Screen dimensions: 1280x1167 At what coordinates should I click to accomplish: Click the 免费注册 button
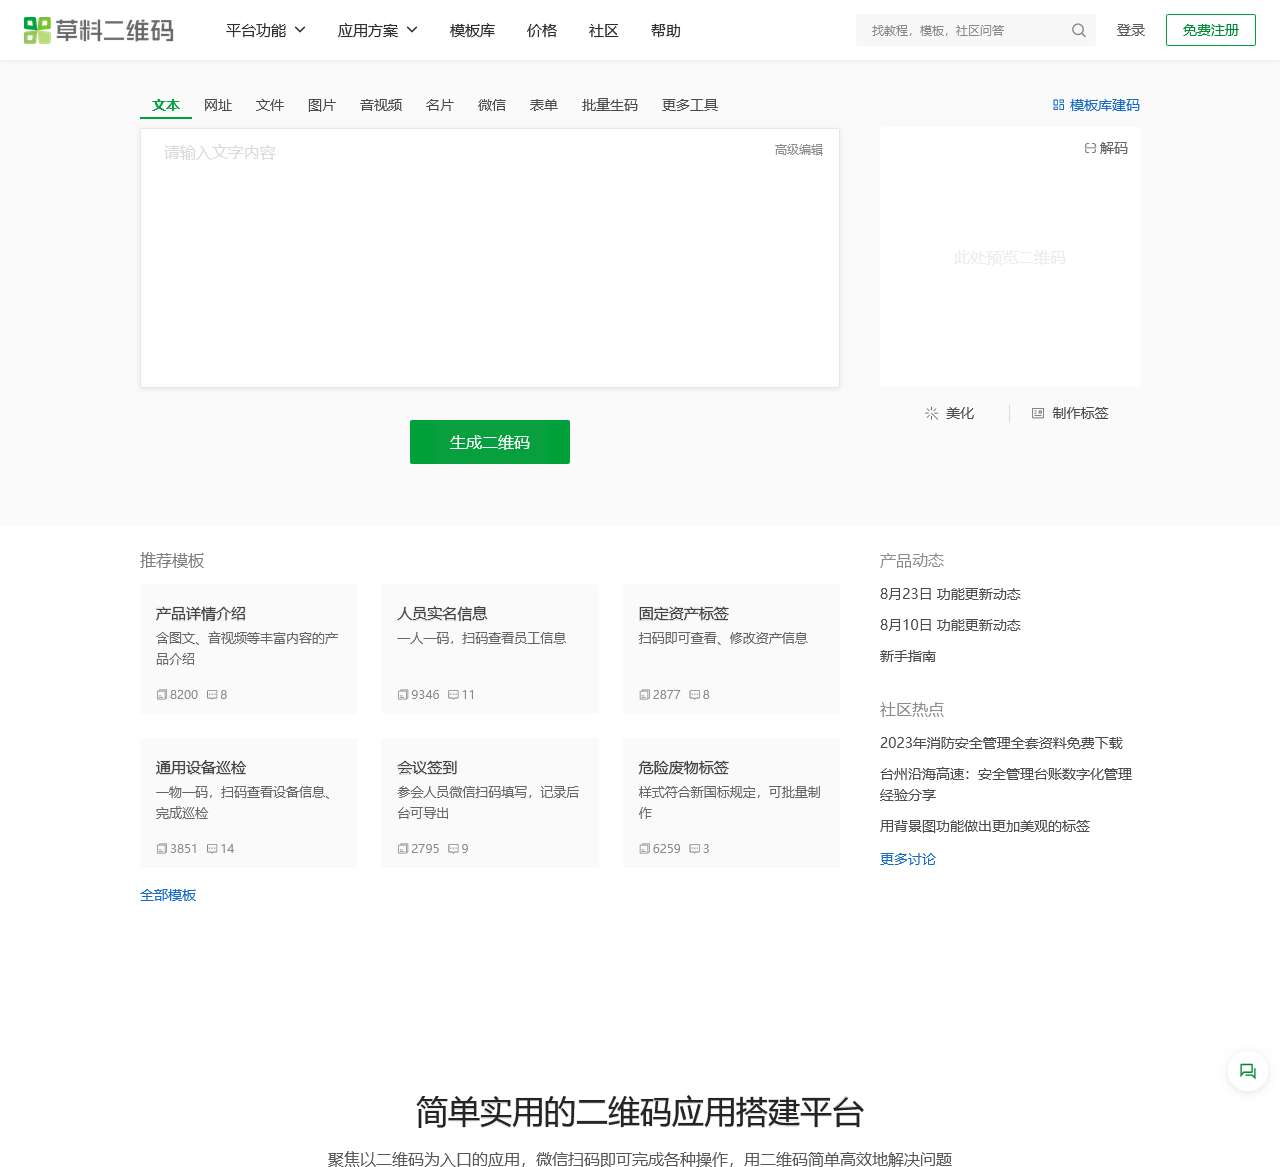[x=1211, y=30]
